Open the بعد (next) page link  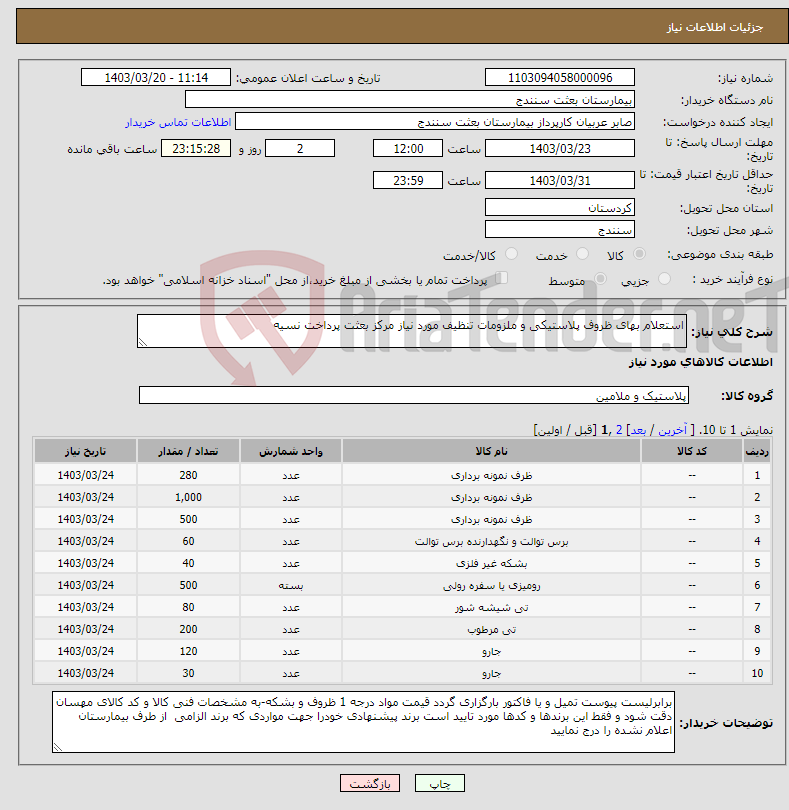coord(638,430)
